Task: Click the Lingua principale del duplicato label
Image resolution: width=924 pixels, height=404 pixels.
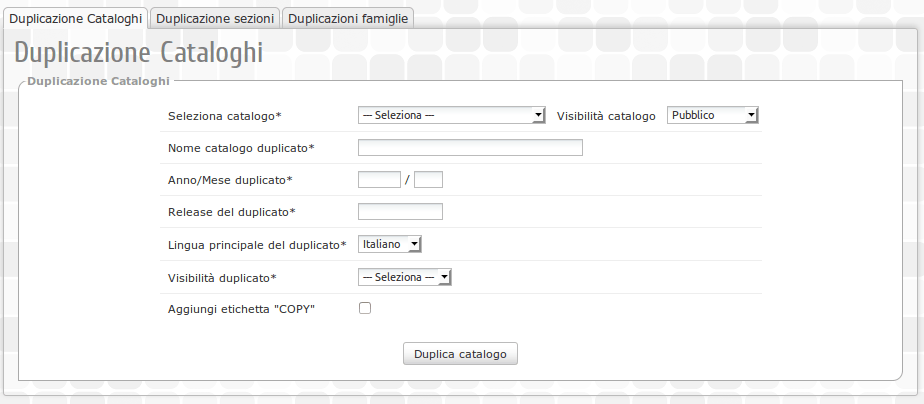Action: pyautogui.click(x=257, y=245)
